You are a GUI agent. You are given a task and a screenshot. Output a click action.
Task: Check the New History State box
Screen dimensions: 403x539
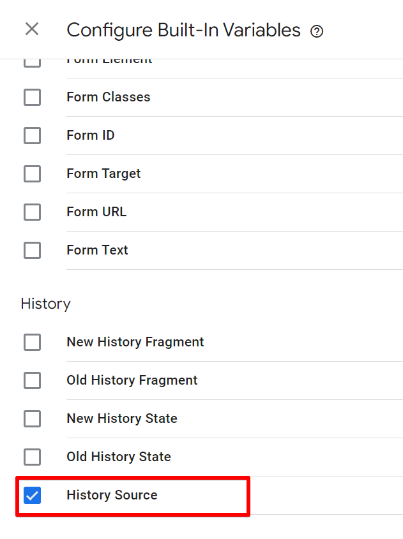[x=32, y=419]
